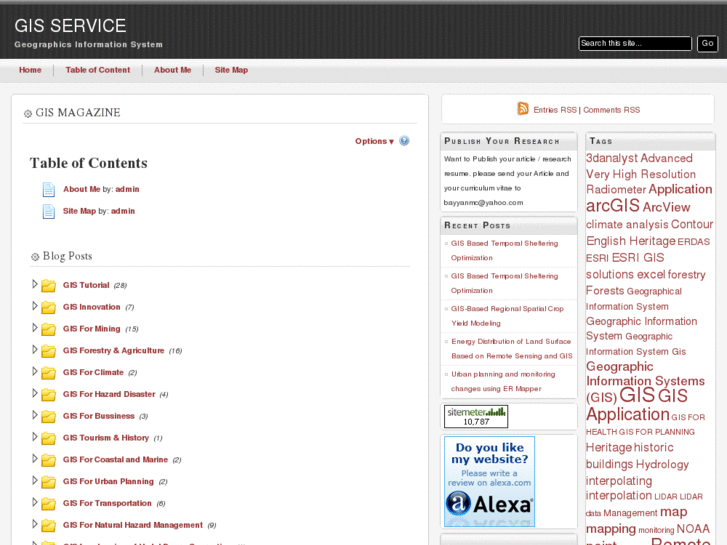
Task: Expand the GIS For Hazard Disaster category
Action: click(x=34, y=393)
